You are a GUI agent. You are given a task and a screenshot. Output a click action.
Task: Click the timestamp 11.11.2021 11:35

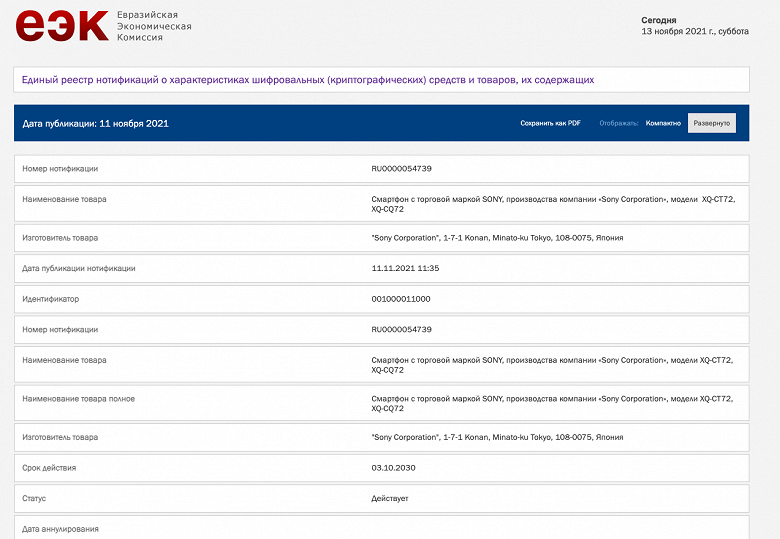point(405,268)
